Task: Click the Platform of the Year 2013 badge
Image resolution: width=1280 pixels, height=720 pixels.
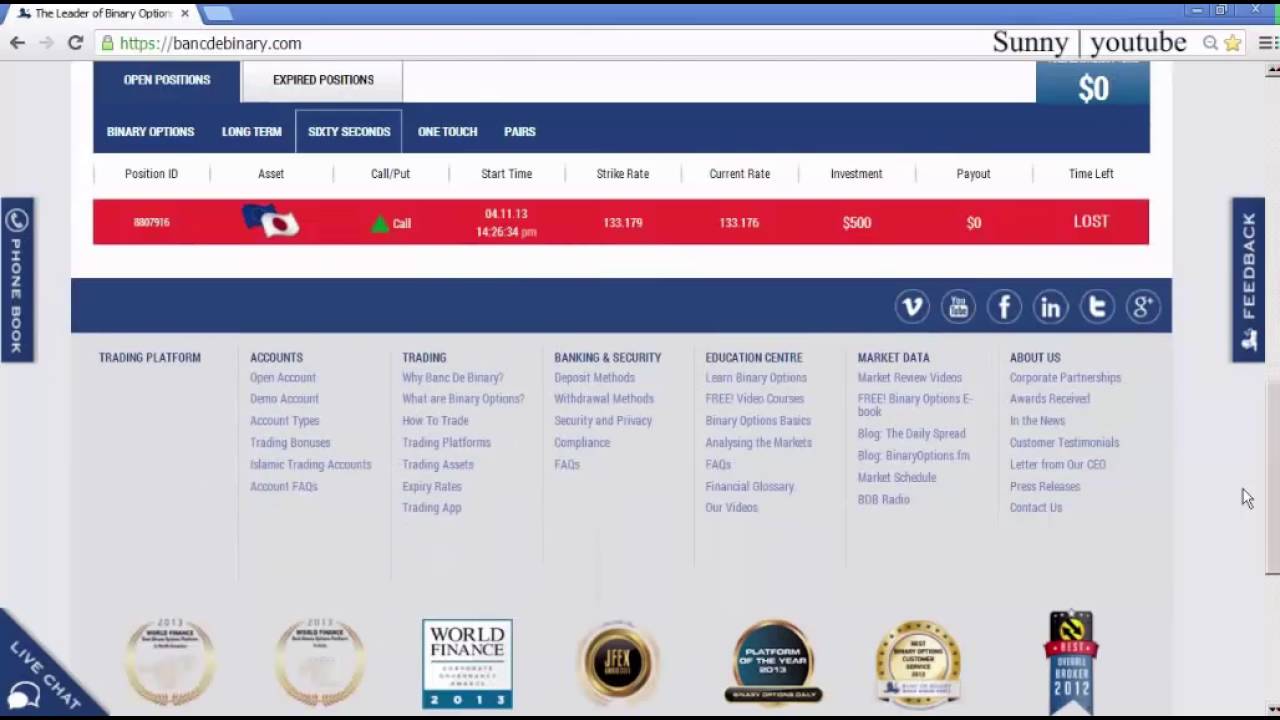Action: point(773,662)
